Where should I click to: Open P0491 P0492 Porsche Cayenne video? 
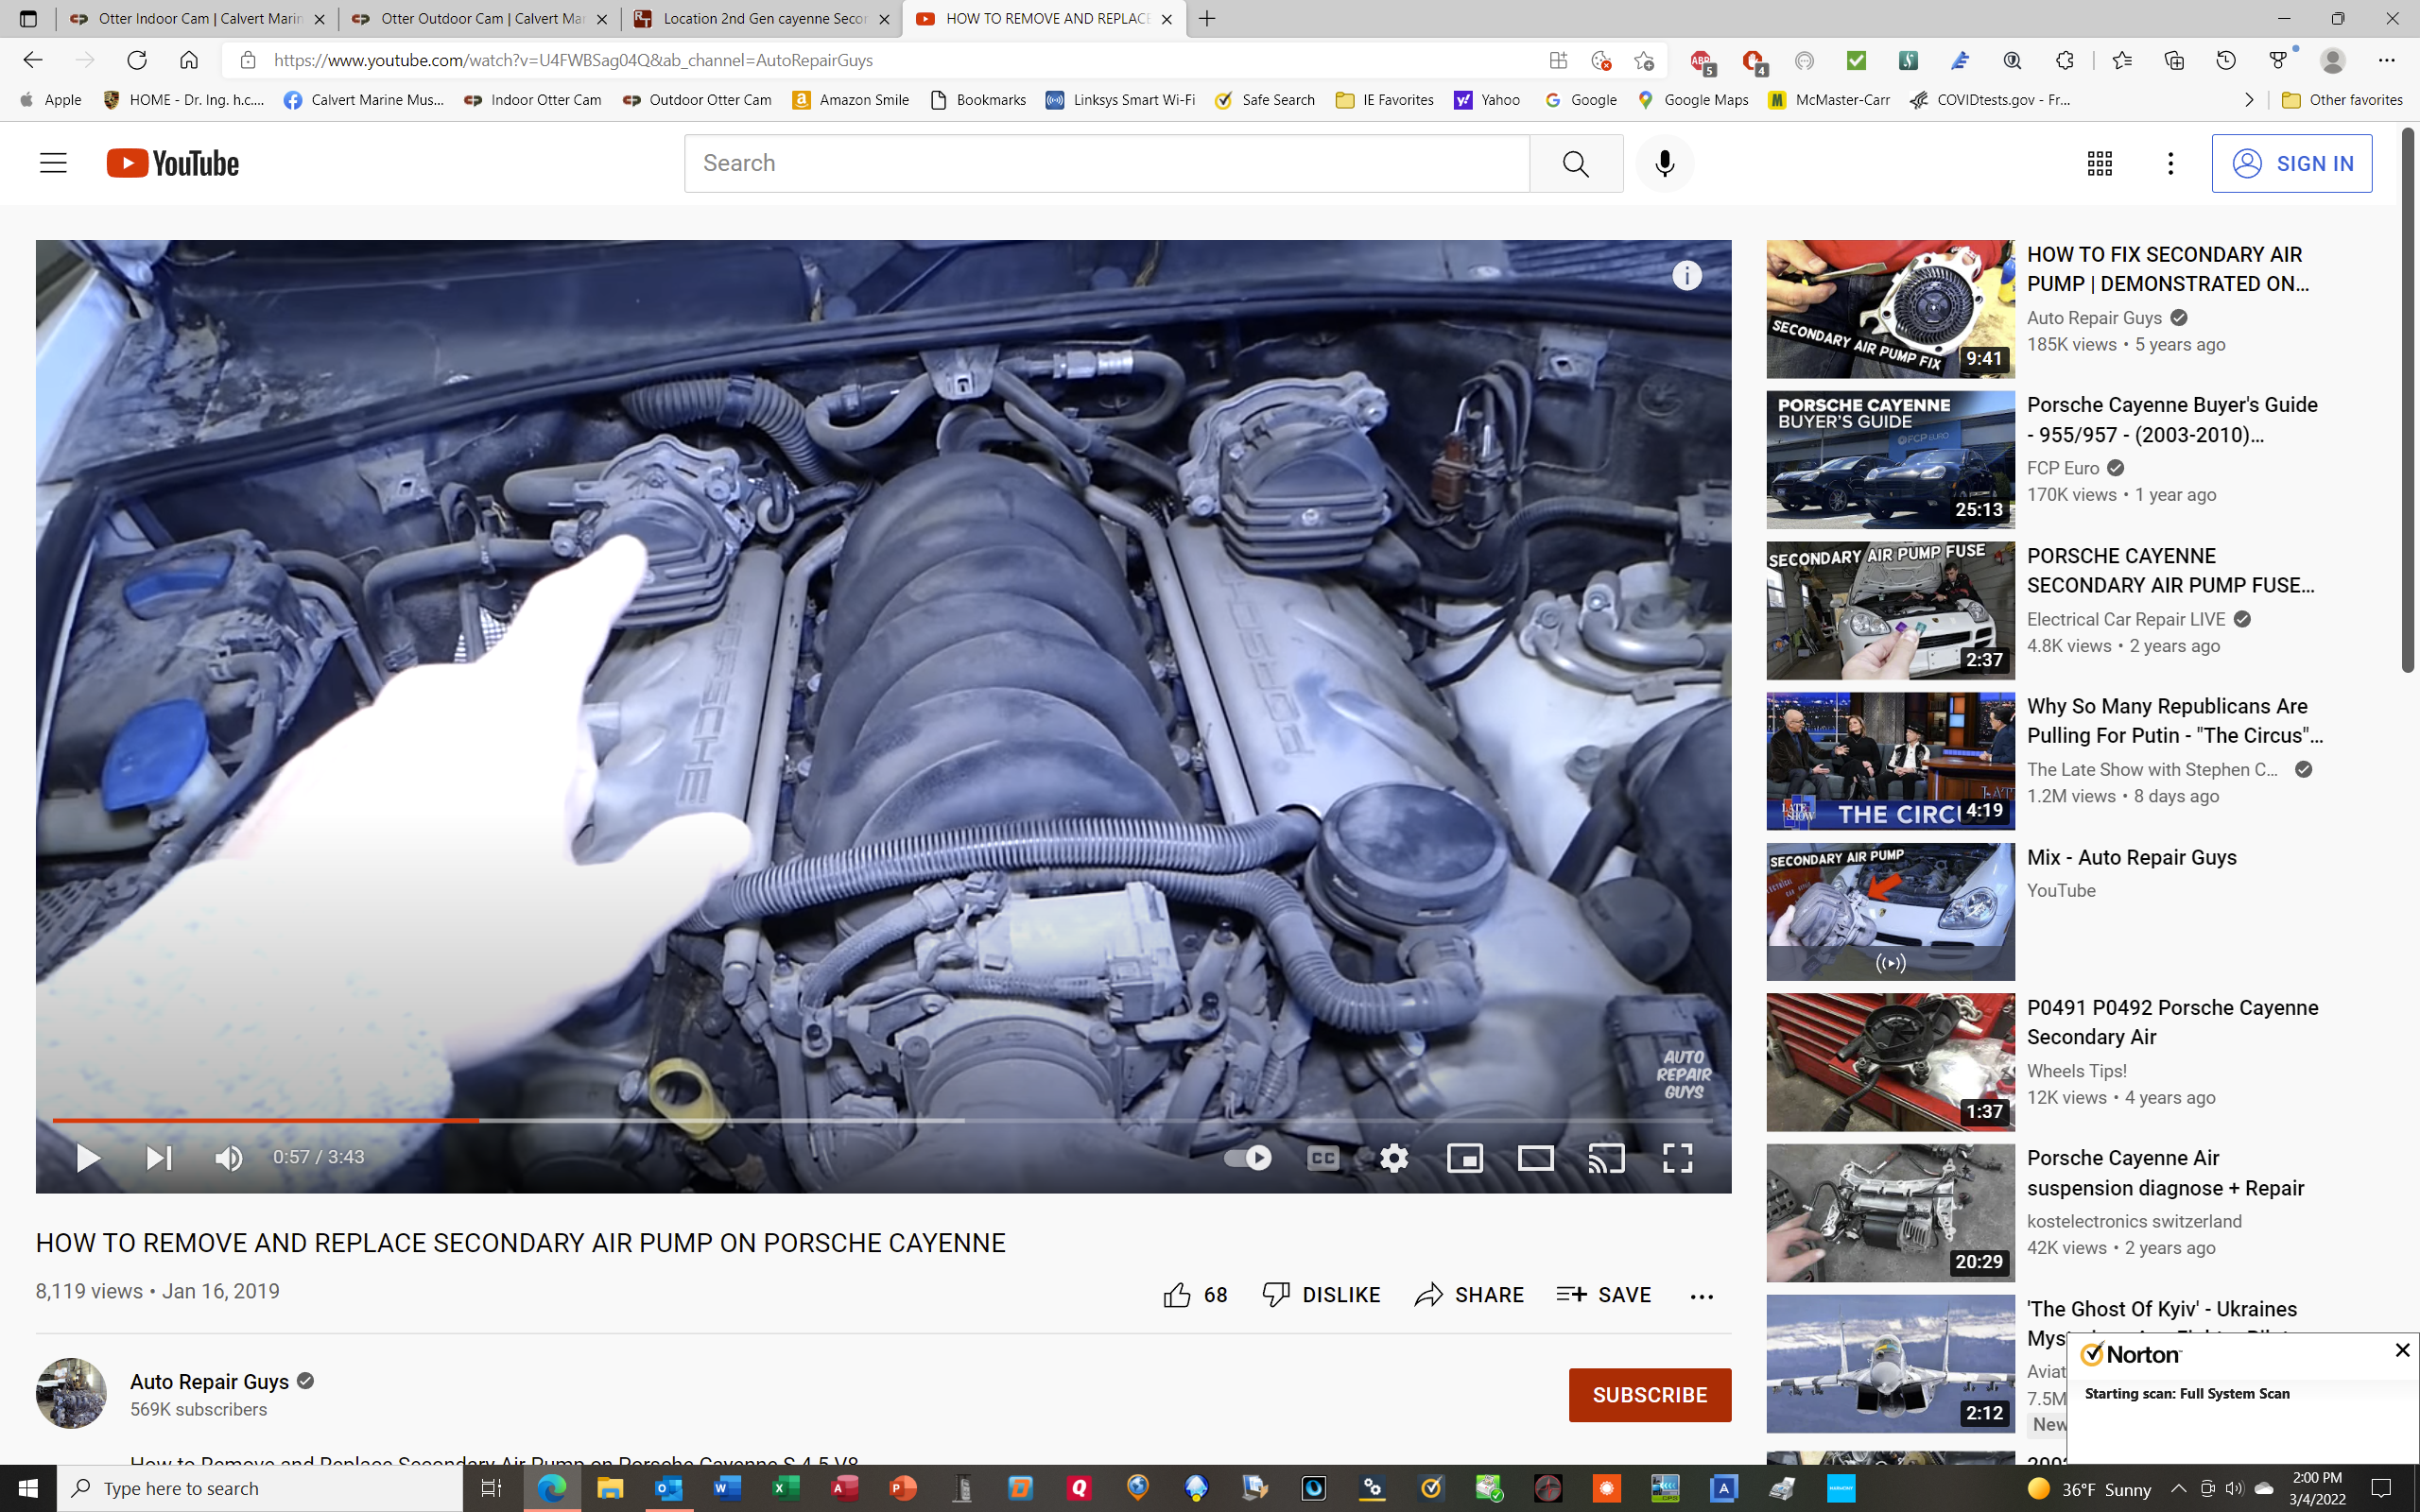tap(2172, 1022)
